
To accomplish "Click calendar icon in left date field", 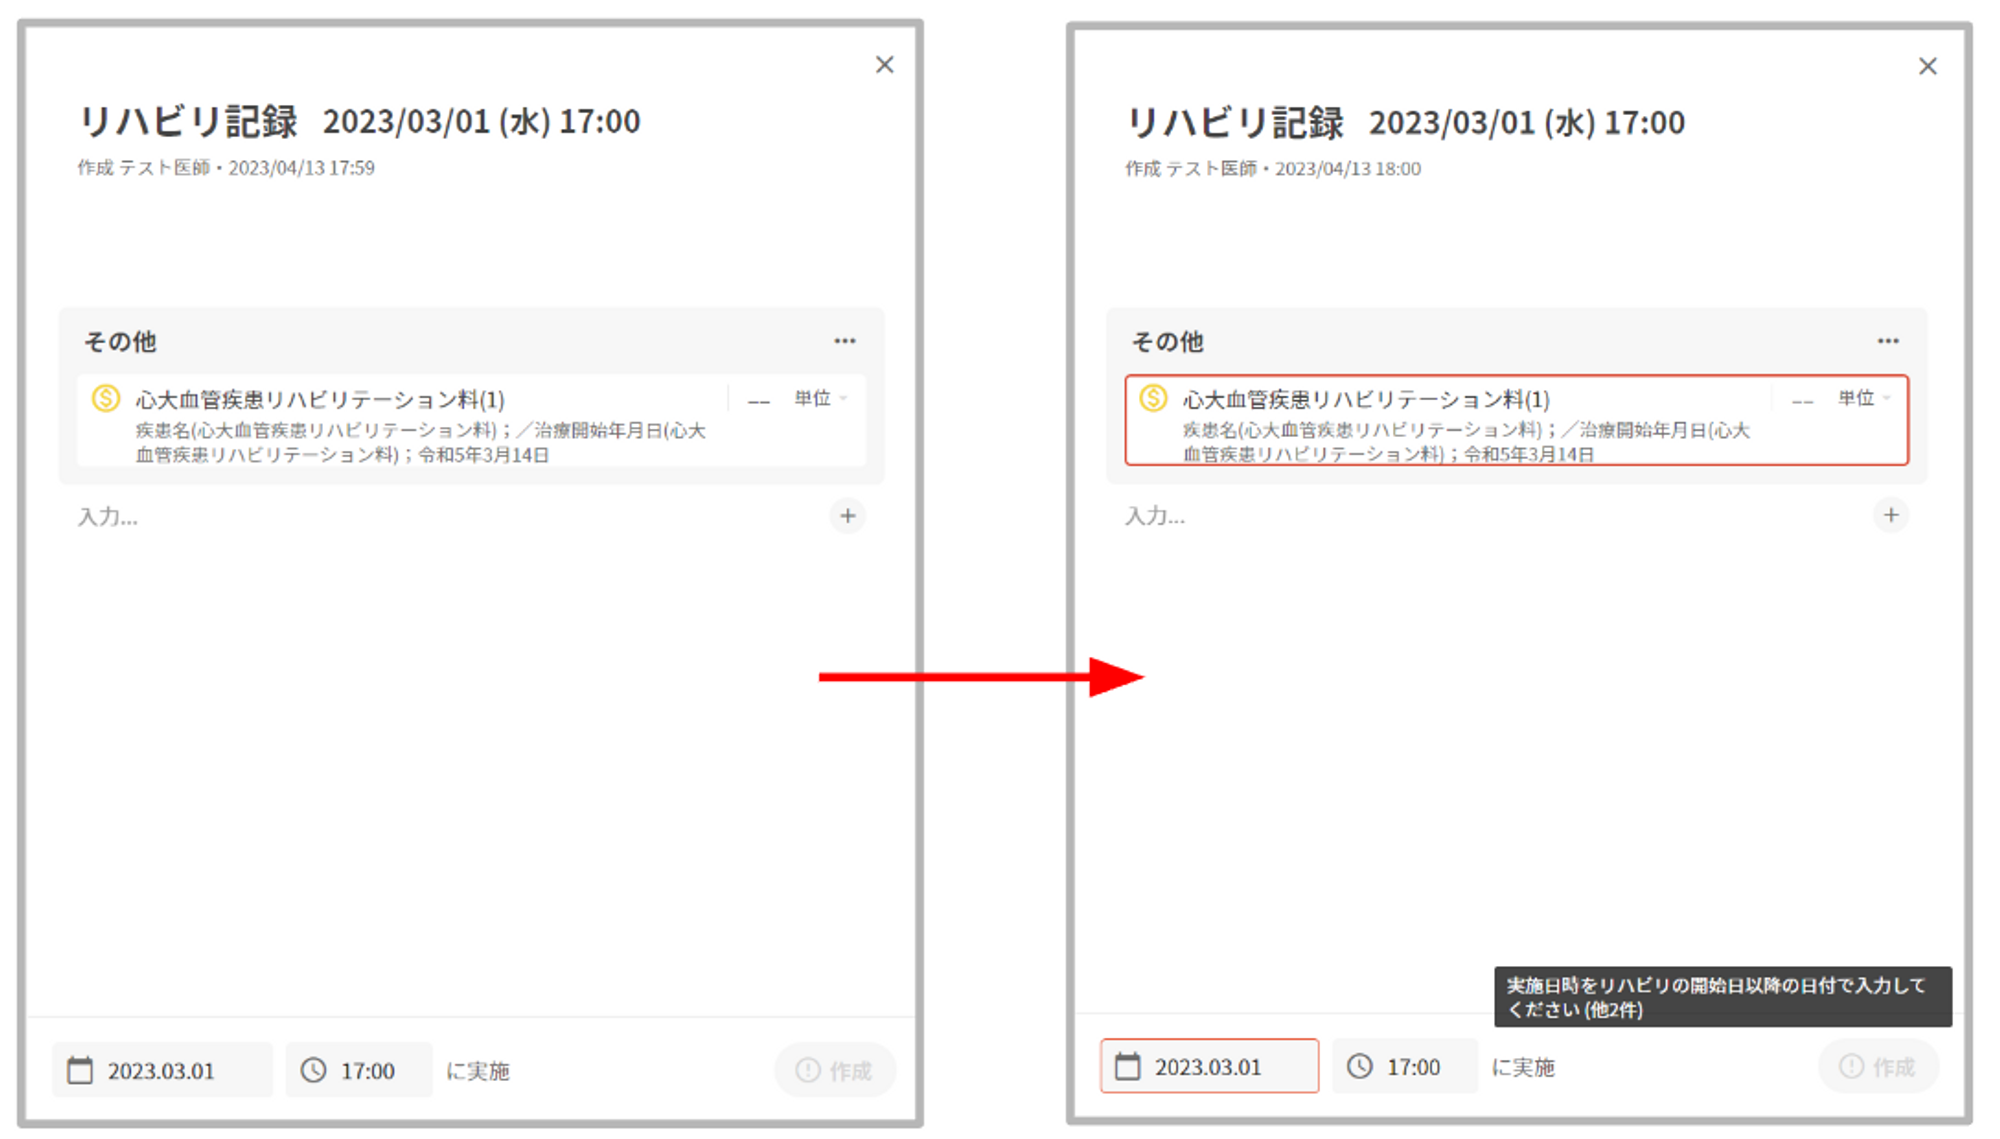I will point(80,1070).
